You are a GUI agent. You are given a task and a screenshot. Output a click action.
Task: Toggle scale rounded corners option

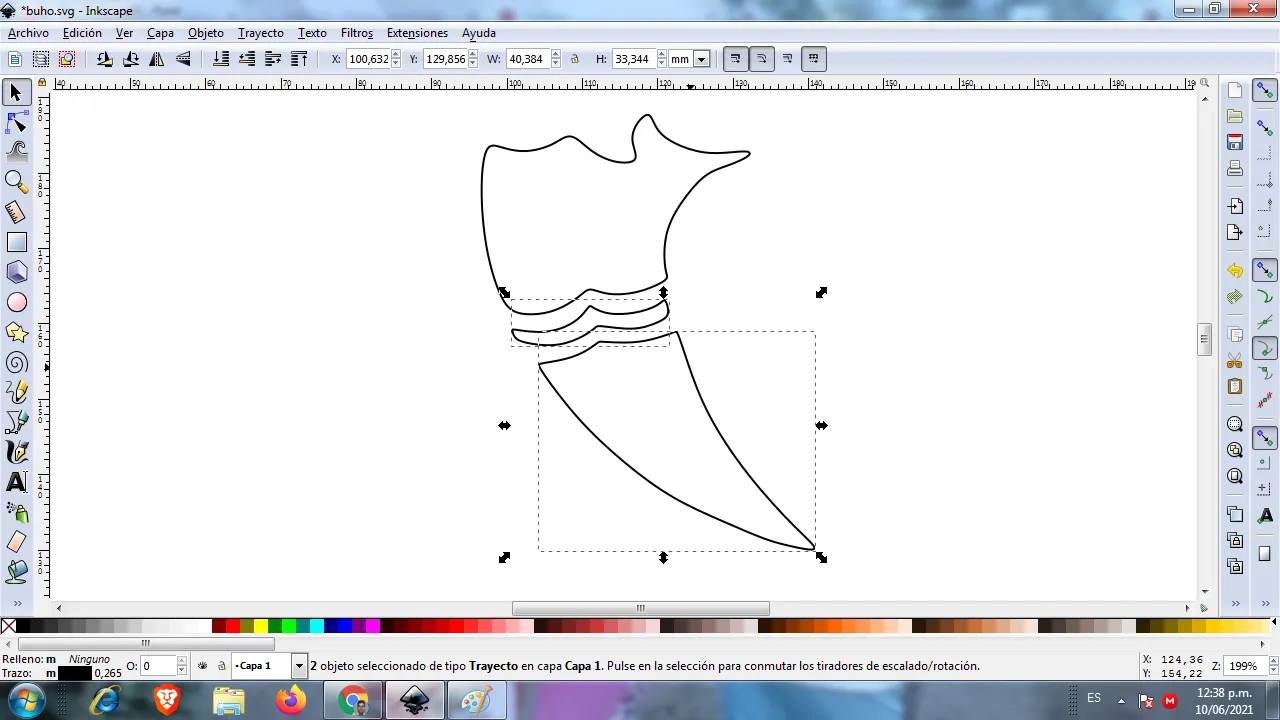(761, 59)
